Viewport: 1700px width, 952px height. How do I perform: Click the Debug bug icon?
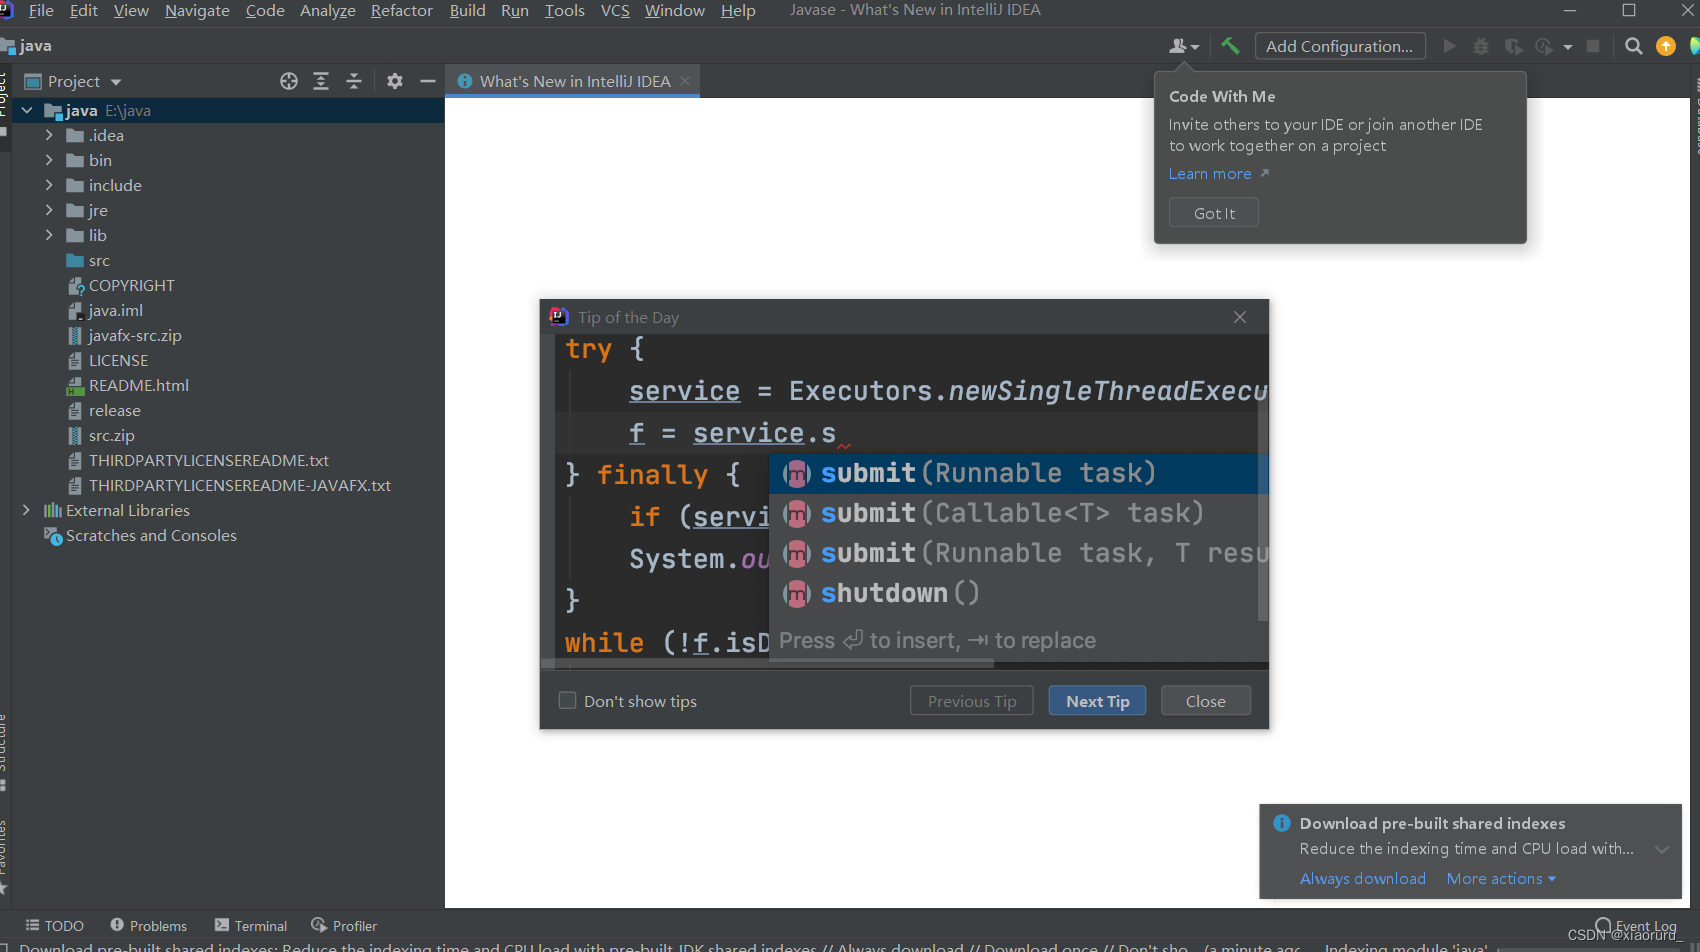coord(1481,46)
